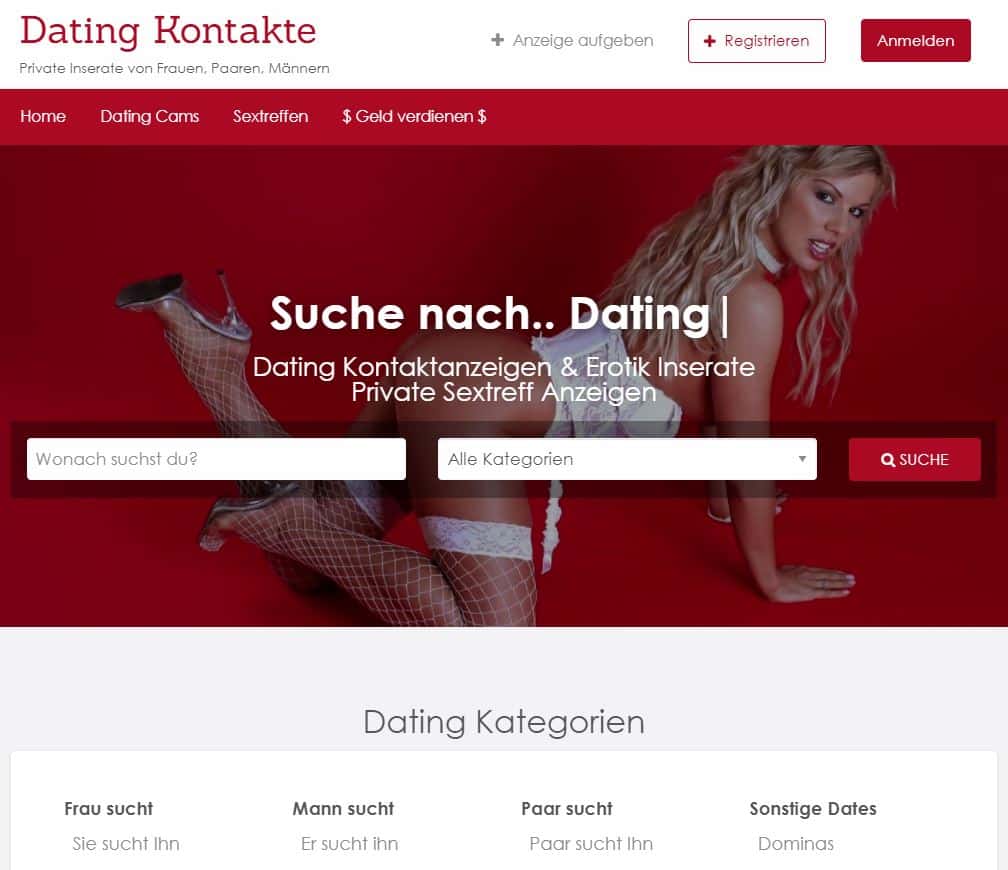Click the plus icon in Registrieren button
The width and height of the screenshot is (1008, 870).
[710, 41]
